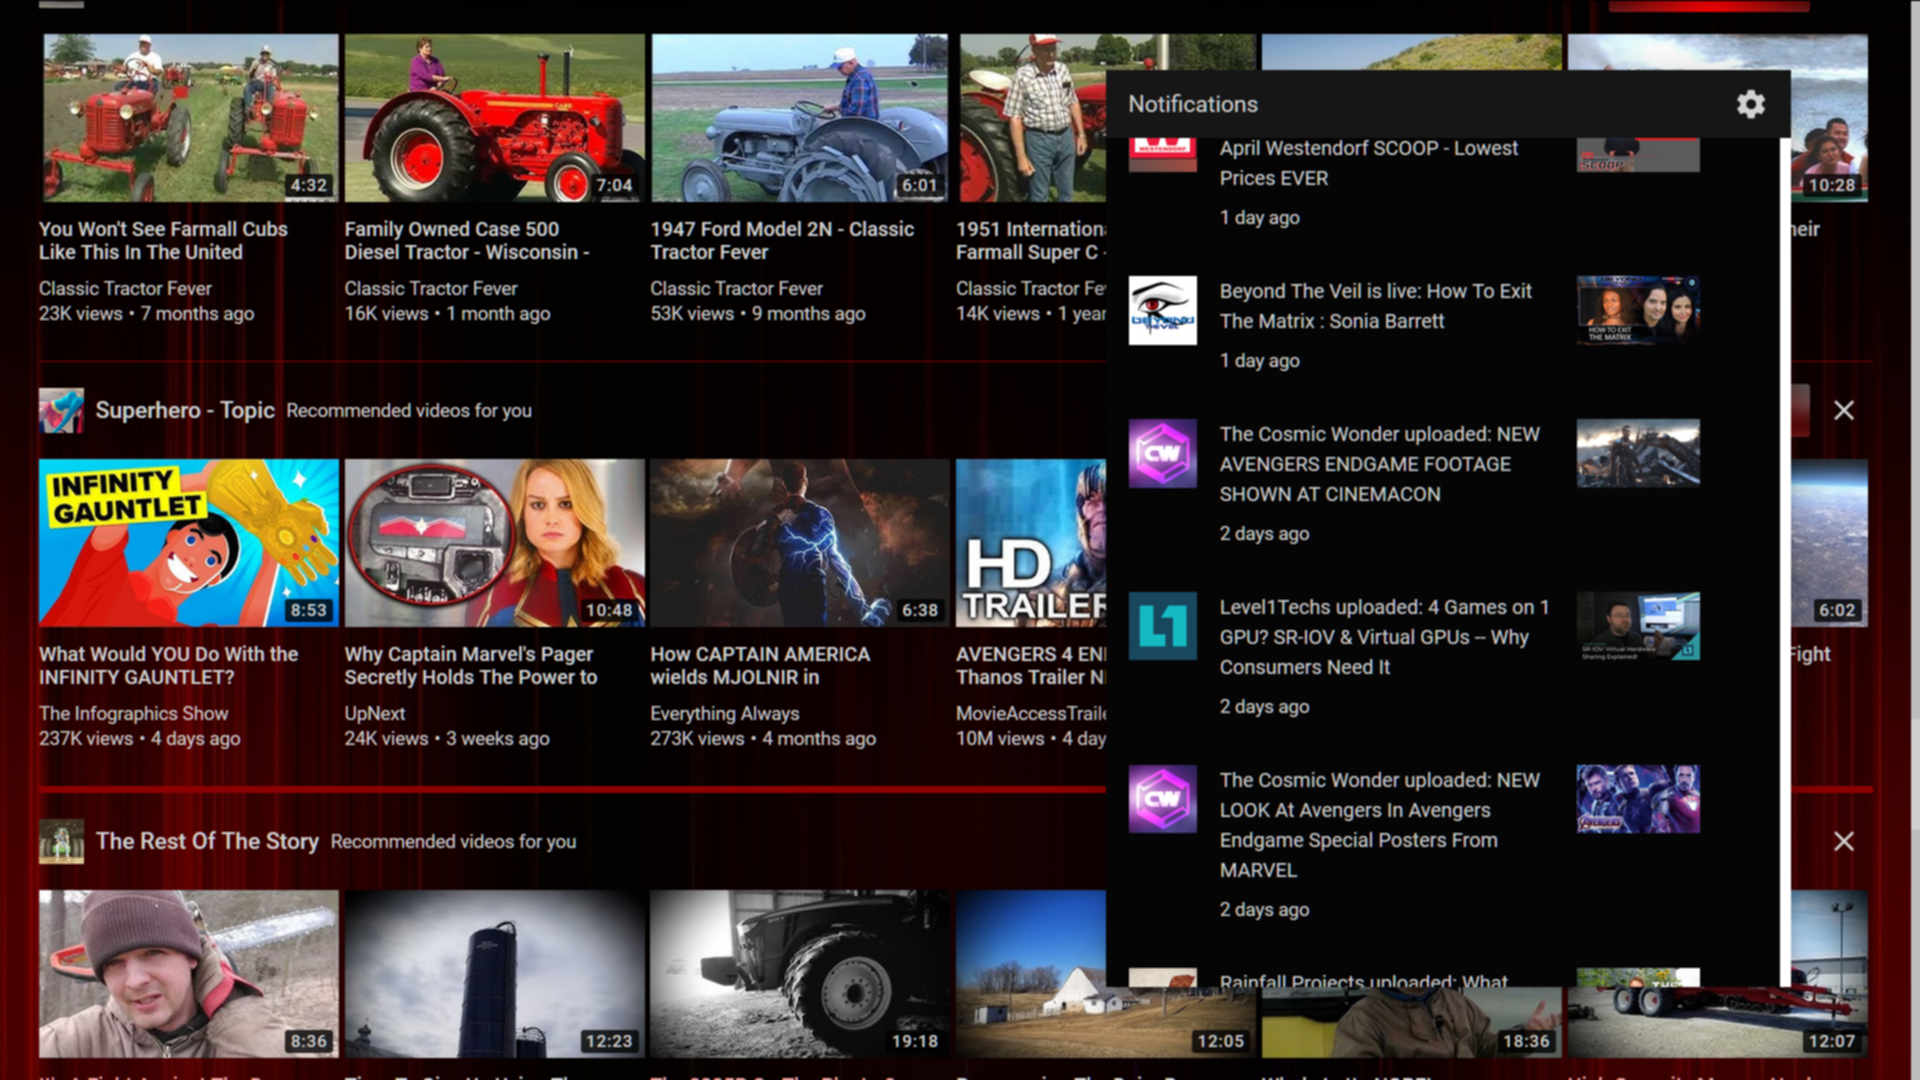Open Superhero - Topic section heading
The width and height of the screenshot is (1920, 1080).
(185, 410)
